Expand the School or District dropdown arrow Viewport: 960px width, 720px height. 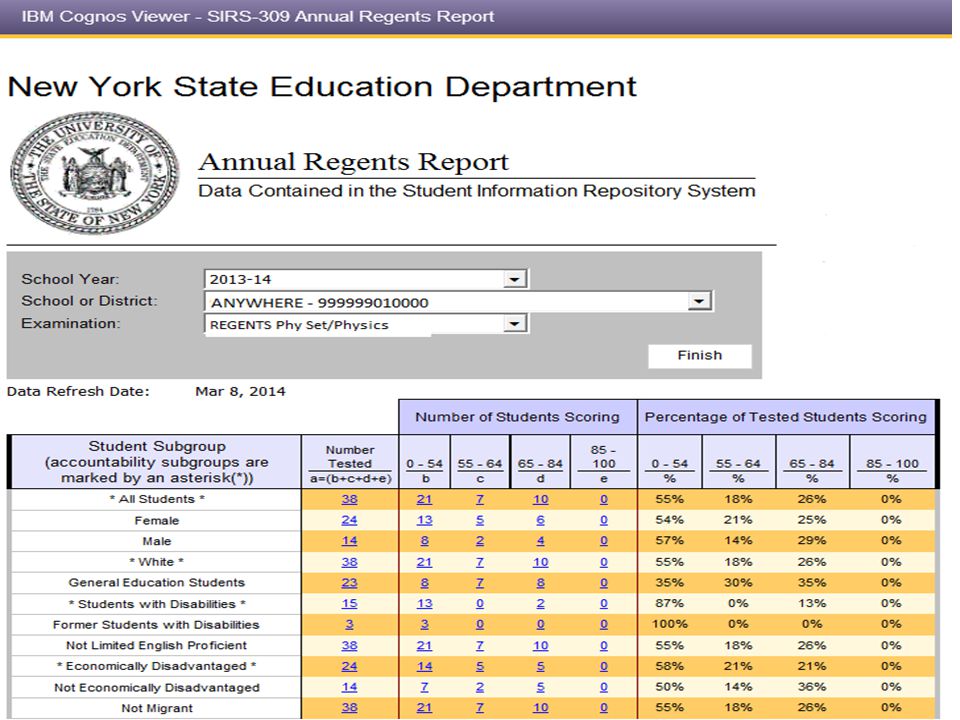coord(699,301)
